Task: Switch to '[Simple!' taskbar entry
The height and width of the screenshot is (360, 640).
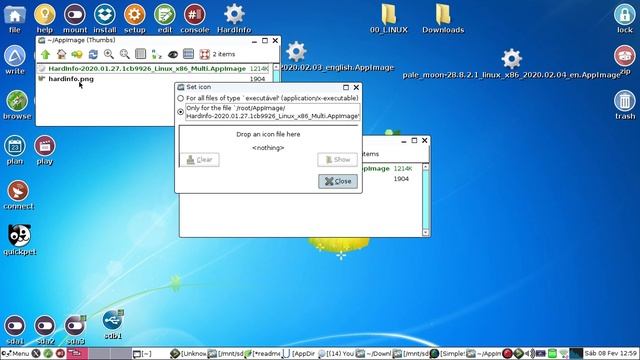Action: tap(447, 353)
